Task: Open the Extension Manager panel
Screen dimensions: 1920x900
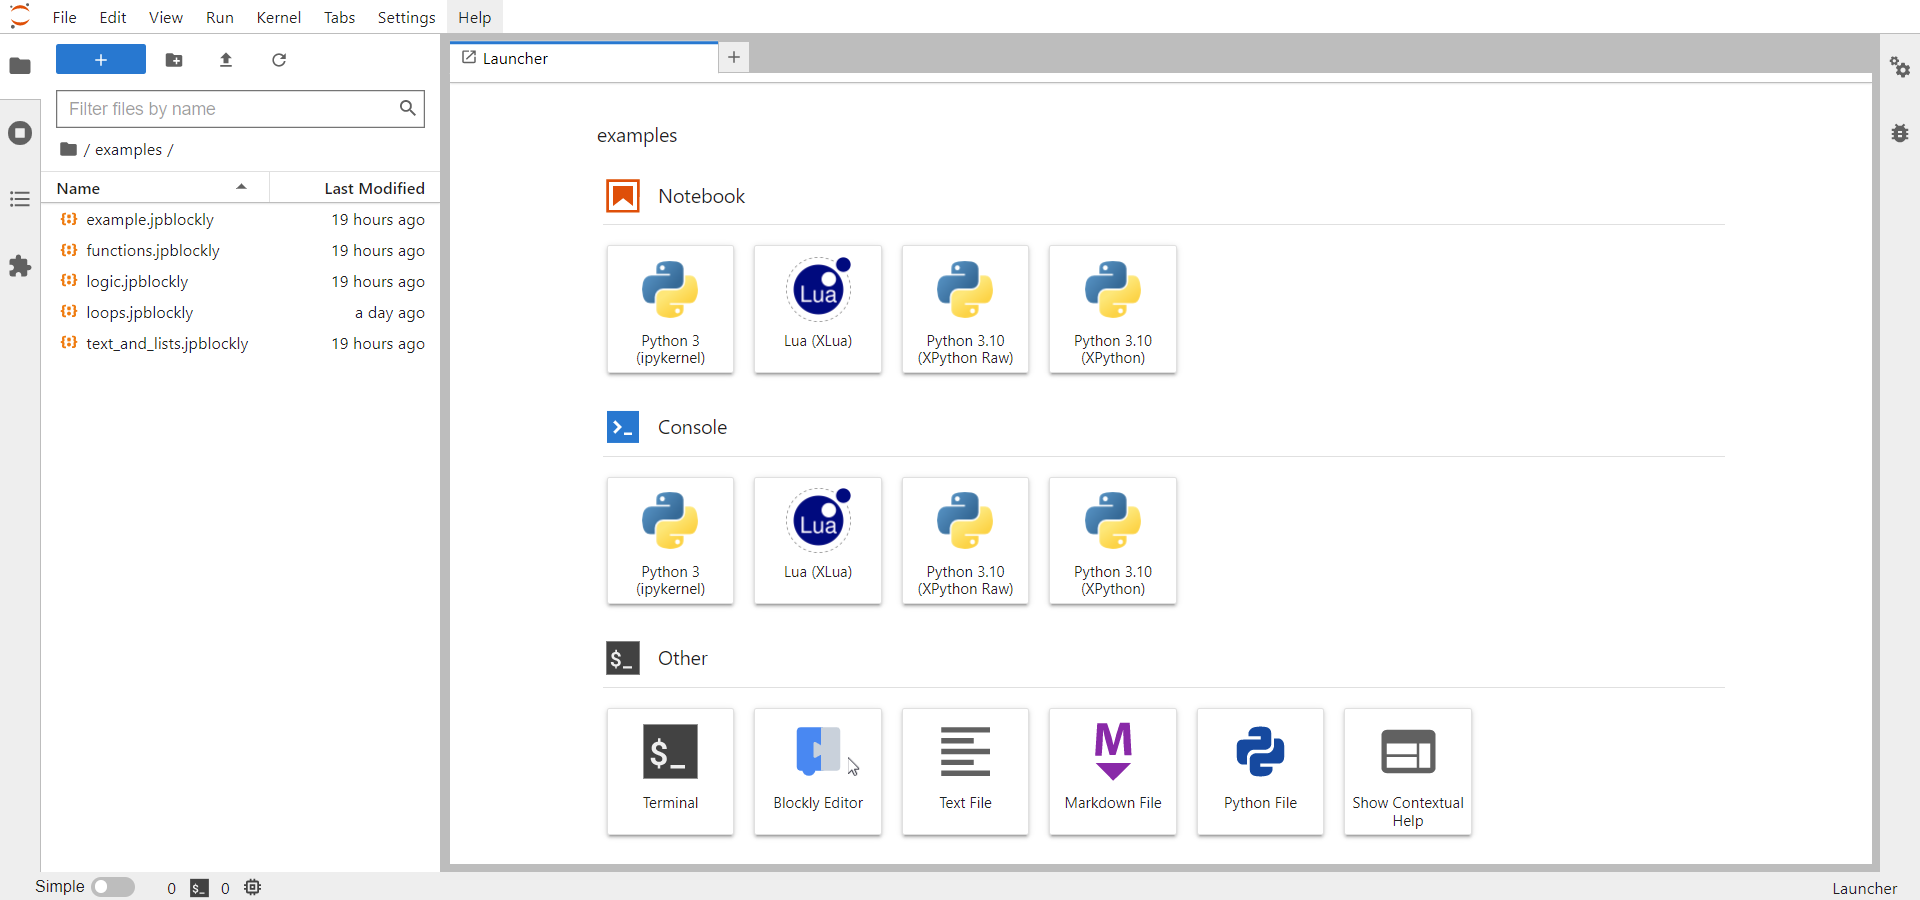Action: coord(20,266)
